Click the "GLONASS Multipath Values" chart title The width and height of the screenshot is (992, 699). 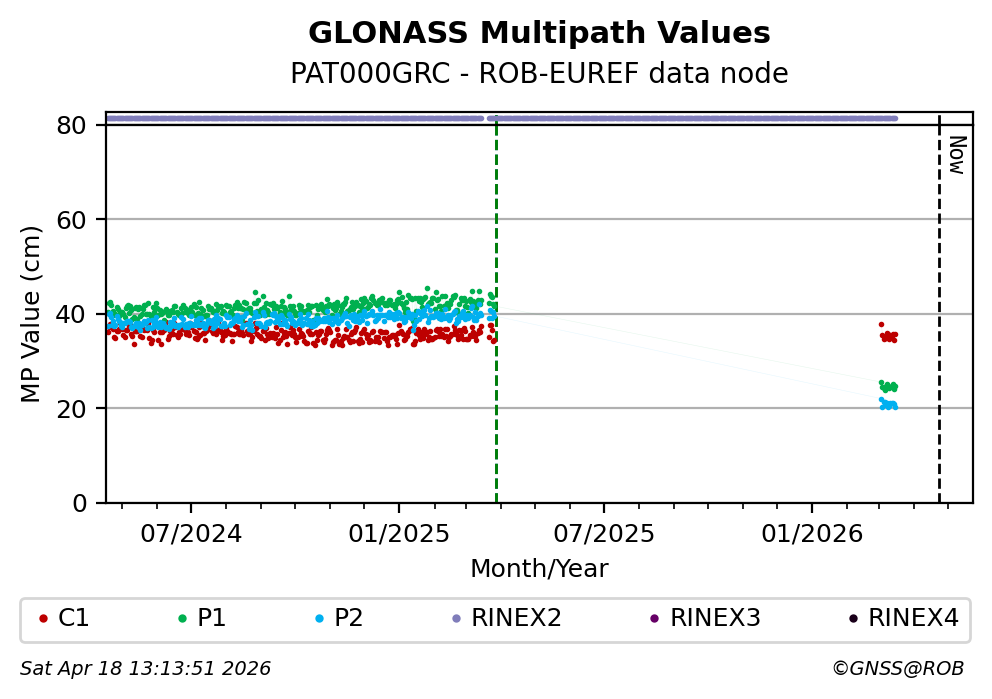click(539, 34)
